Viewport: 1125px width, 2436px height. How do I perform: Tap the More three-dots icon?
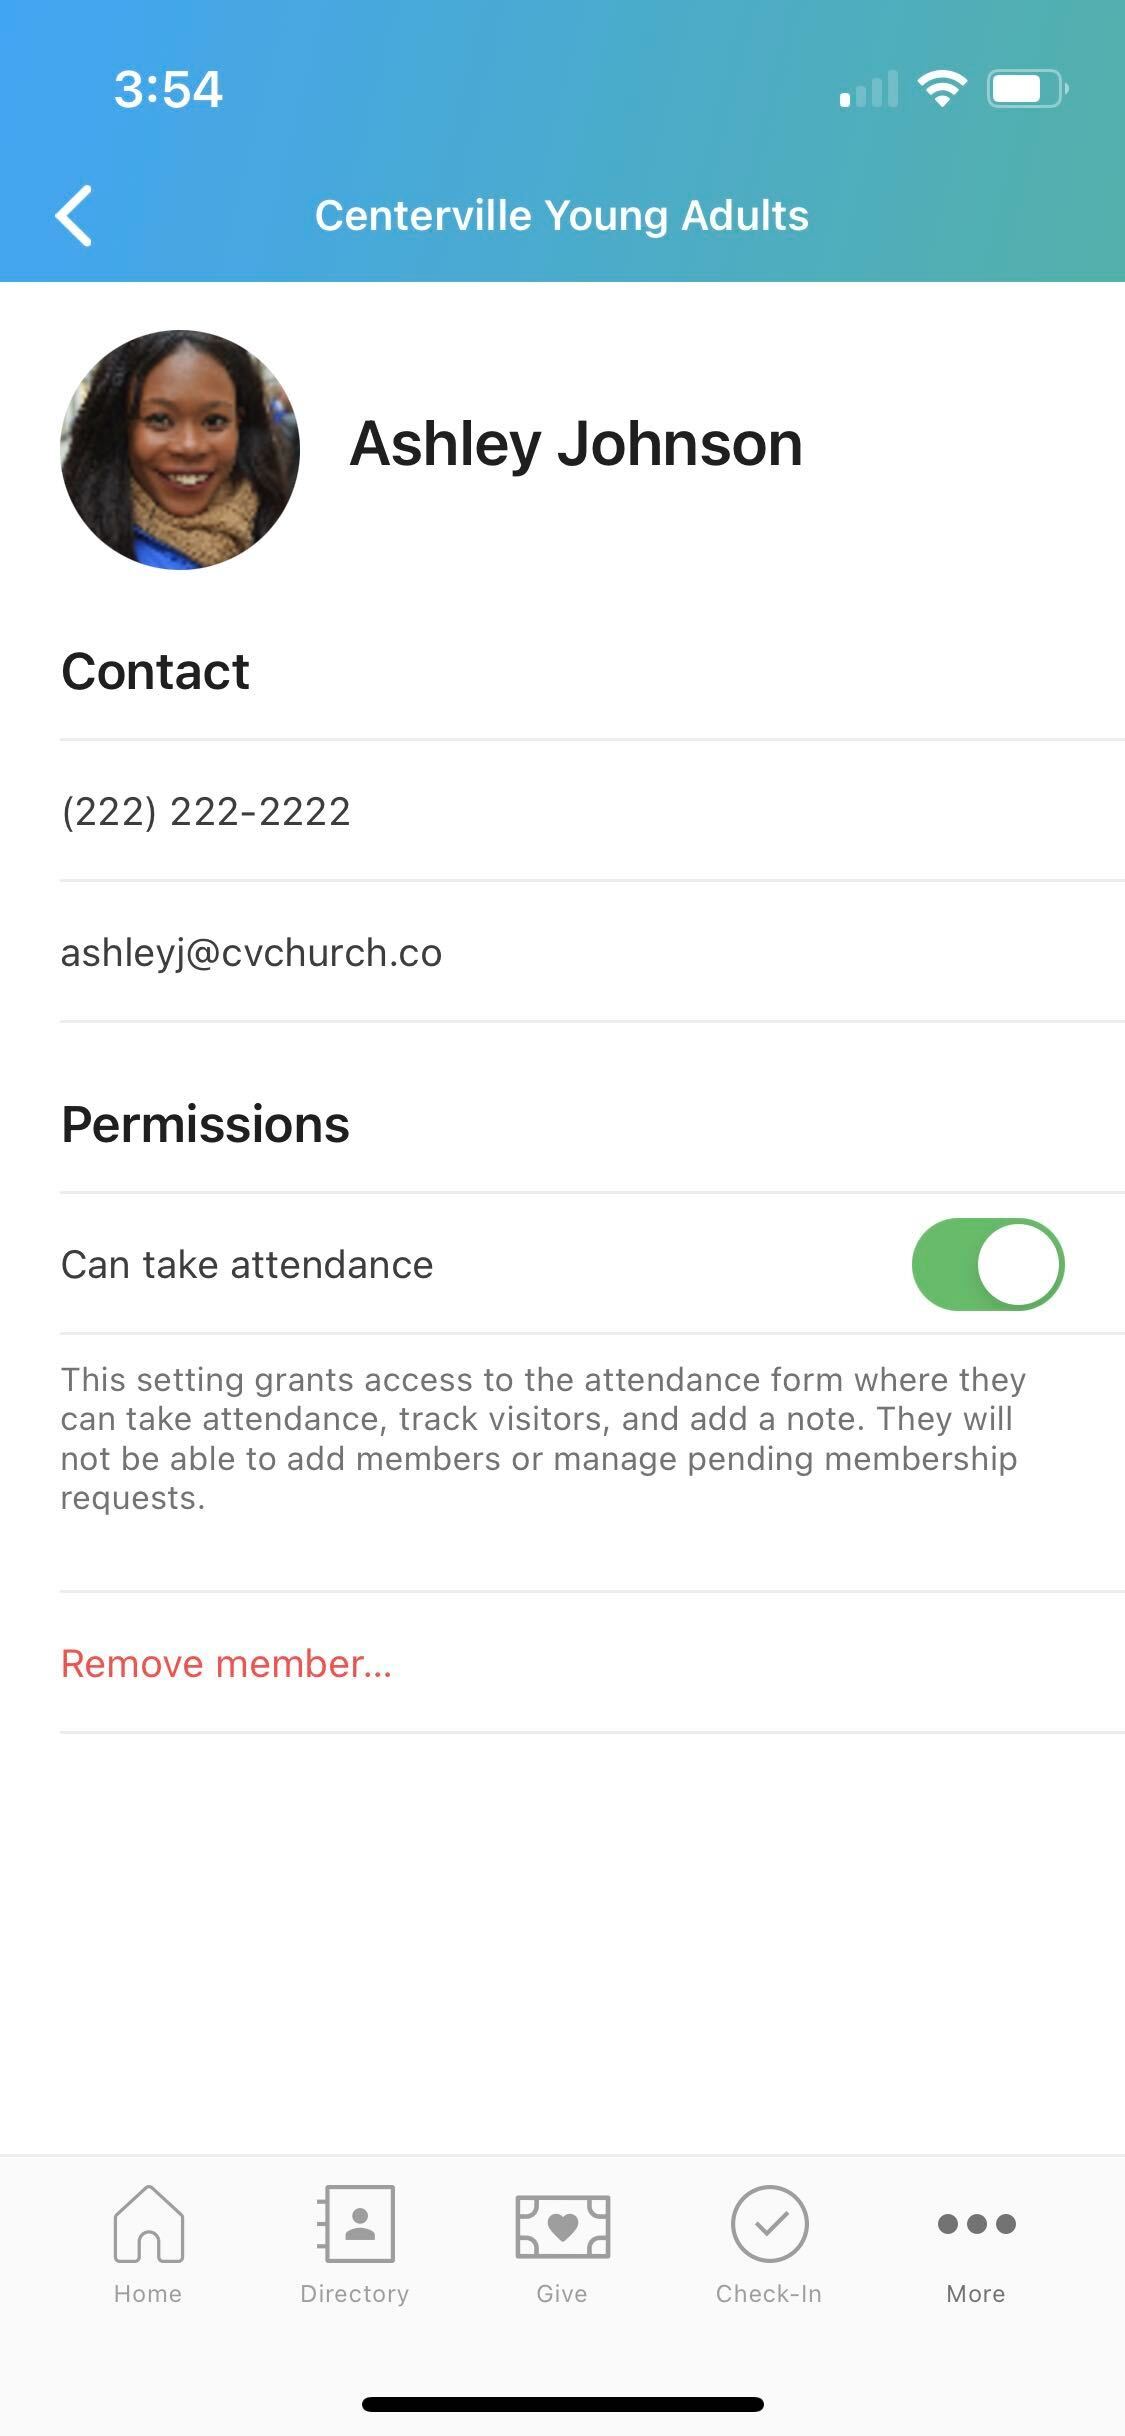click(976, 2224)
